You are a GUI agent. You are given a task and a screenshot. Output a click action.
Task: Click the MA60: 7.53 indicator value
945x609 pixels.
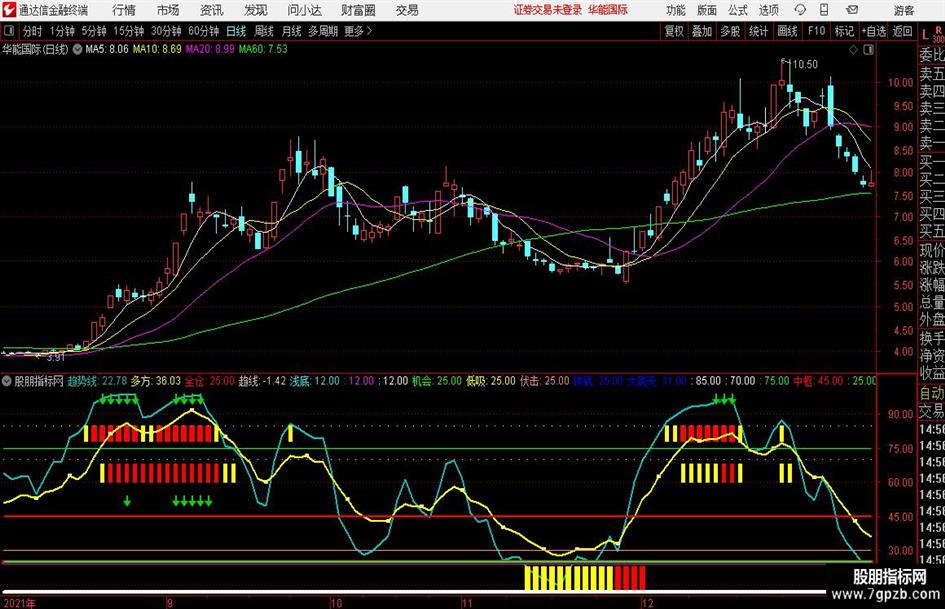tap(263, 49)
